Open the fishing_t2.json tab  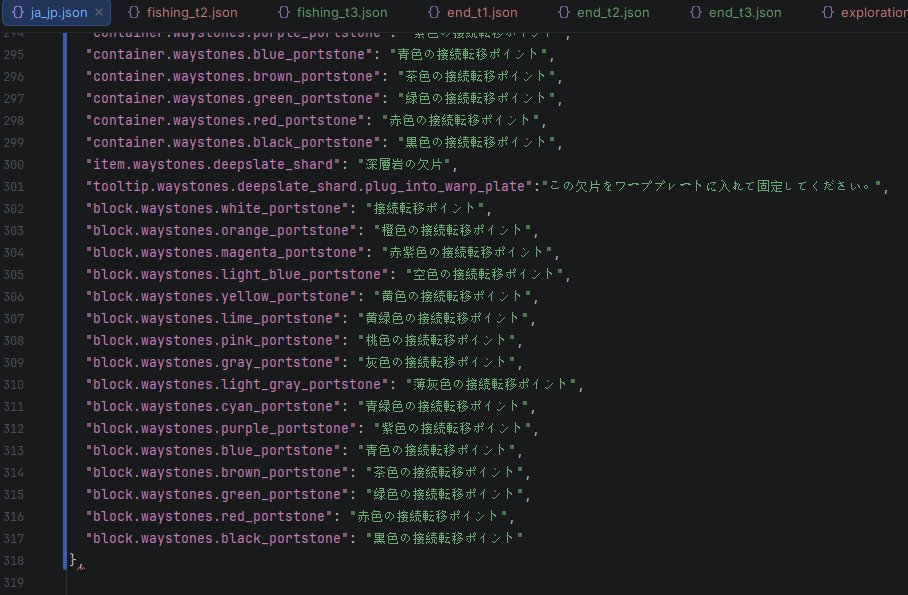[182, 12]
